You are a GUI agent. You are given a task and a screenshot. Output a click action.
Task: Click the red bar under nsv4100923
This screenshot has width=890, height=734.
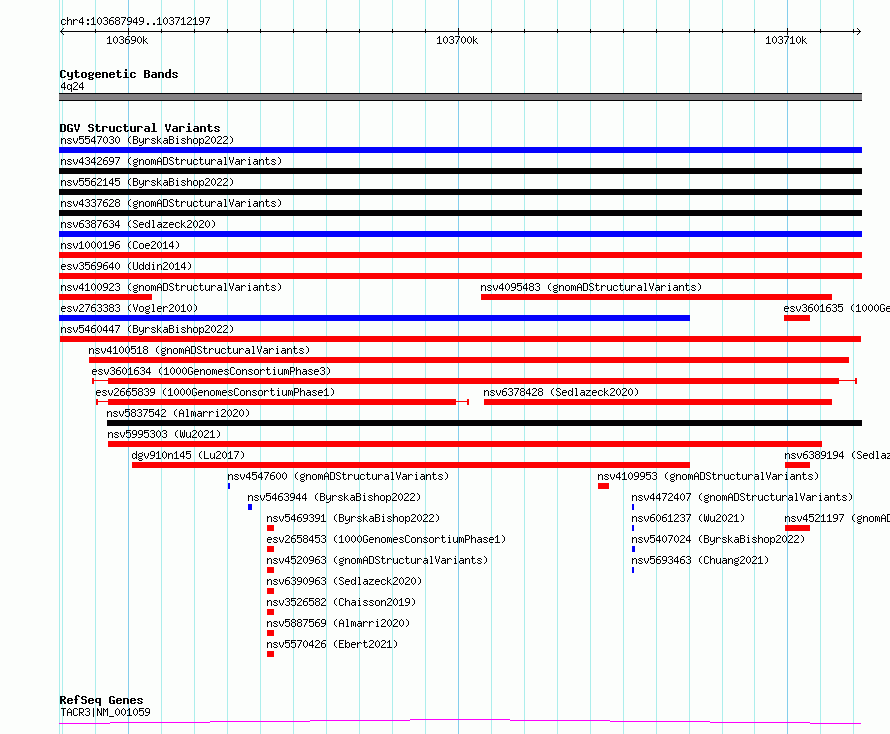(x=106, y=297)
